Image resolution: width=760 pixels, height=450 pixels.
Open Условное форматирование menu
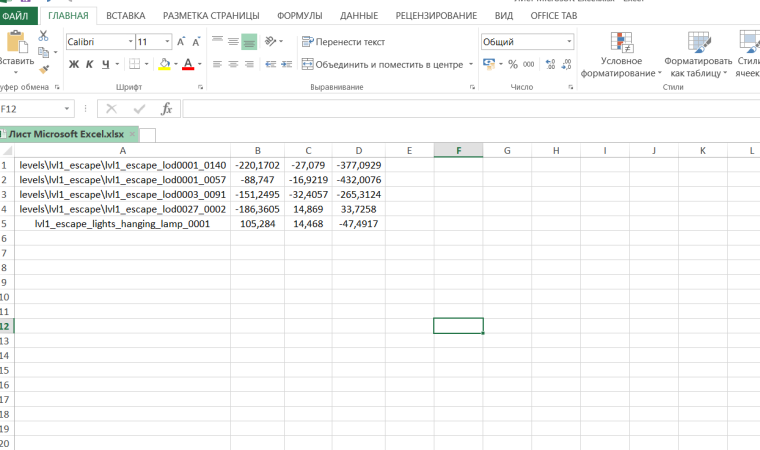(621, 54)
